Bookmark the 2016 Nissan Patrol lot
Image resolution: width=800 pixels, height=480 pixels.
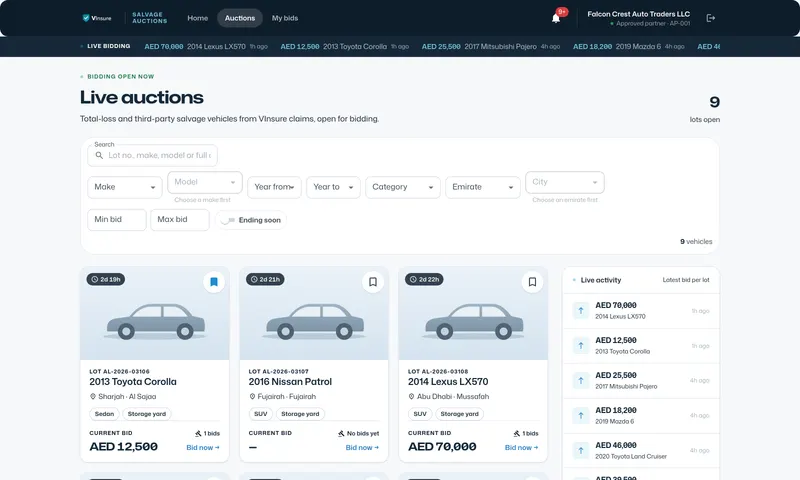373,282
